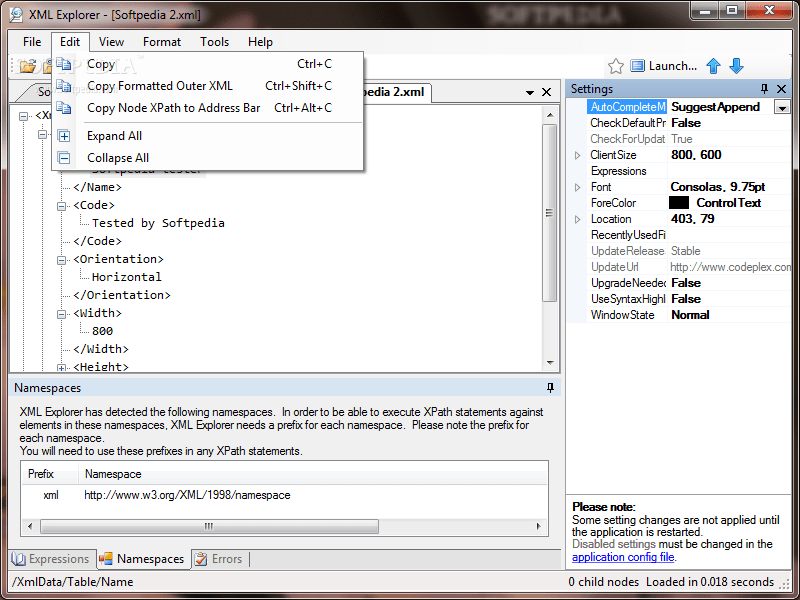Click the Expand All menu entry
The image size is (800, 600).
click(115, 136)
